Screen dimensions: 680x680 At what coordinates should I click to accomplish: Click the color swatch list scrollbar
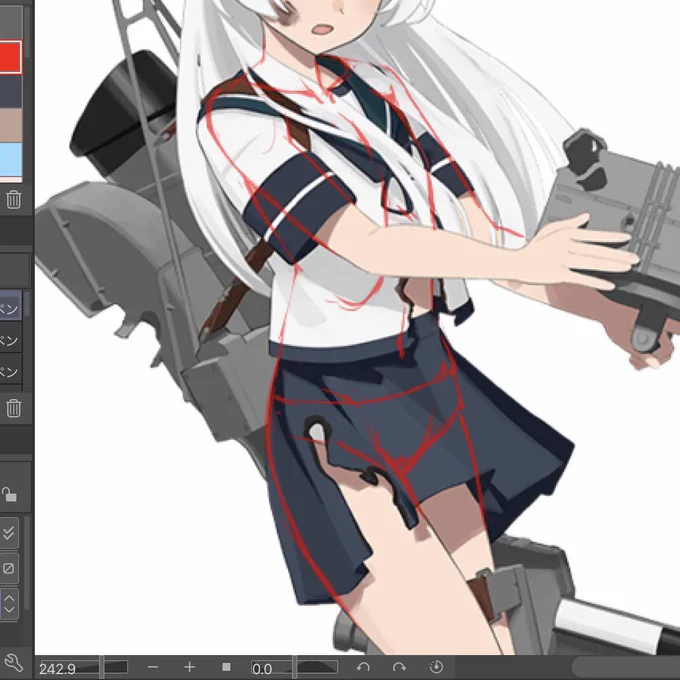click(27, 30)
